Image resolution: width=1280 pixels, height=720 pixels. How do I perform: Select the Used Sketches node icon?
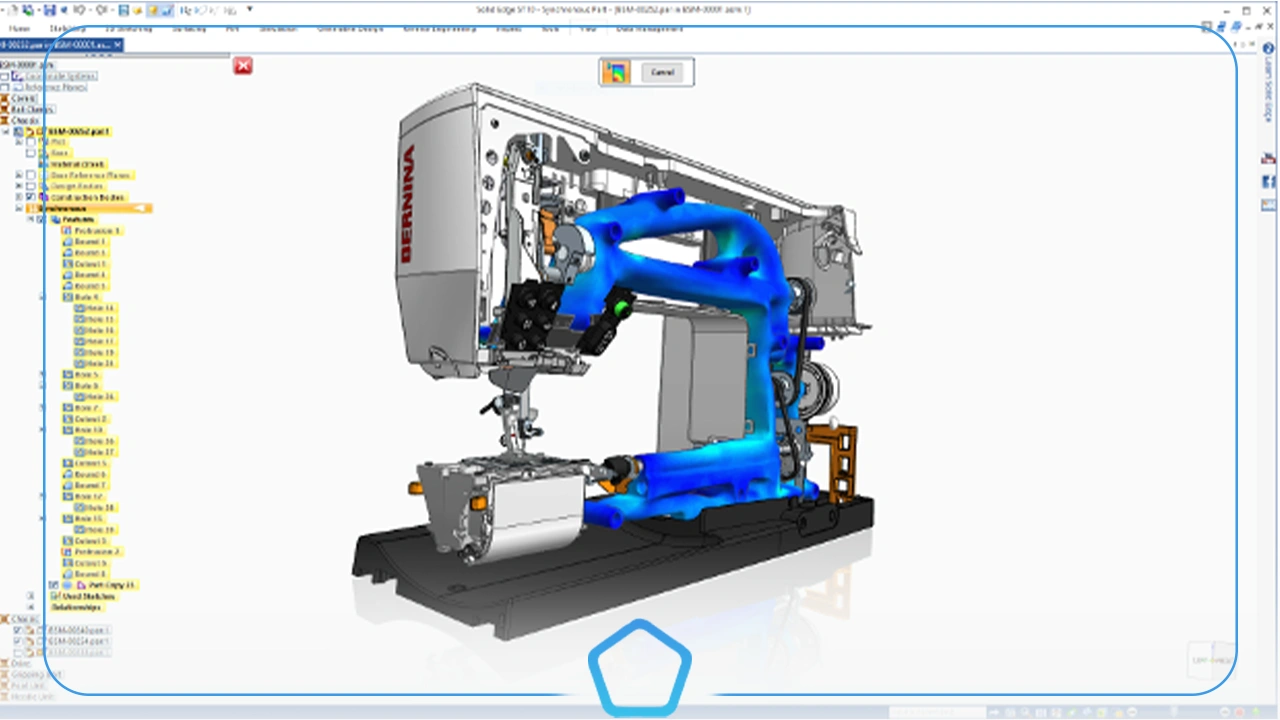pos(54,597)
